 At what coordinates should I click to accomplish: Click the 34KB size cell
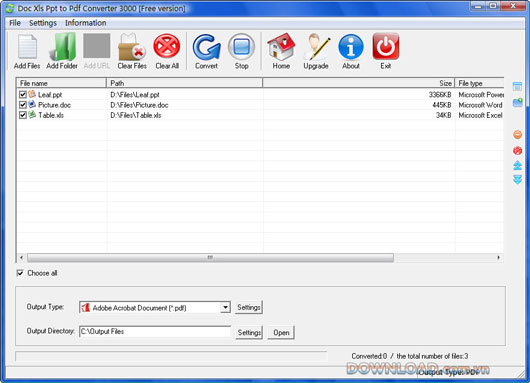(x=443, y=115)
